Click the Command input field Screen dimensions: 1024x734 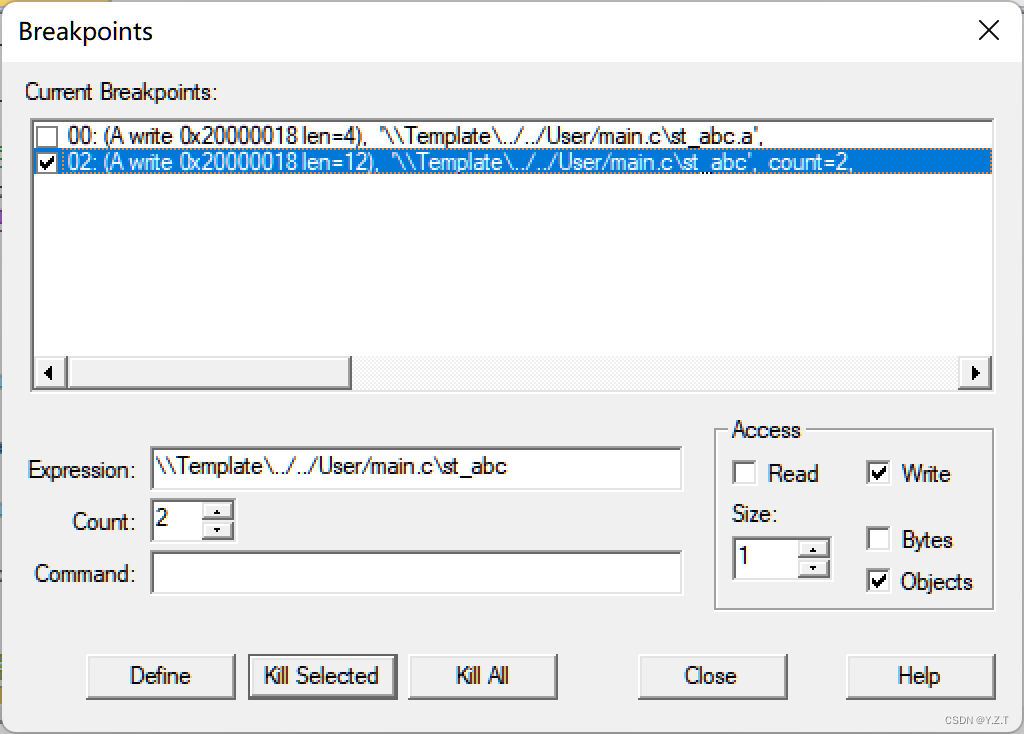tap(416, 572)
